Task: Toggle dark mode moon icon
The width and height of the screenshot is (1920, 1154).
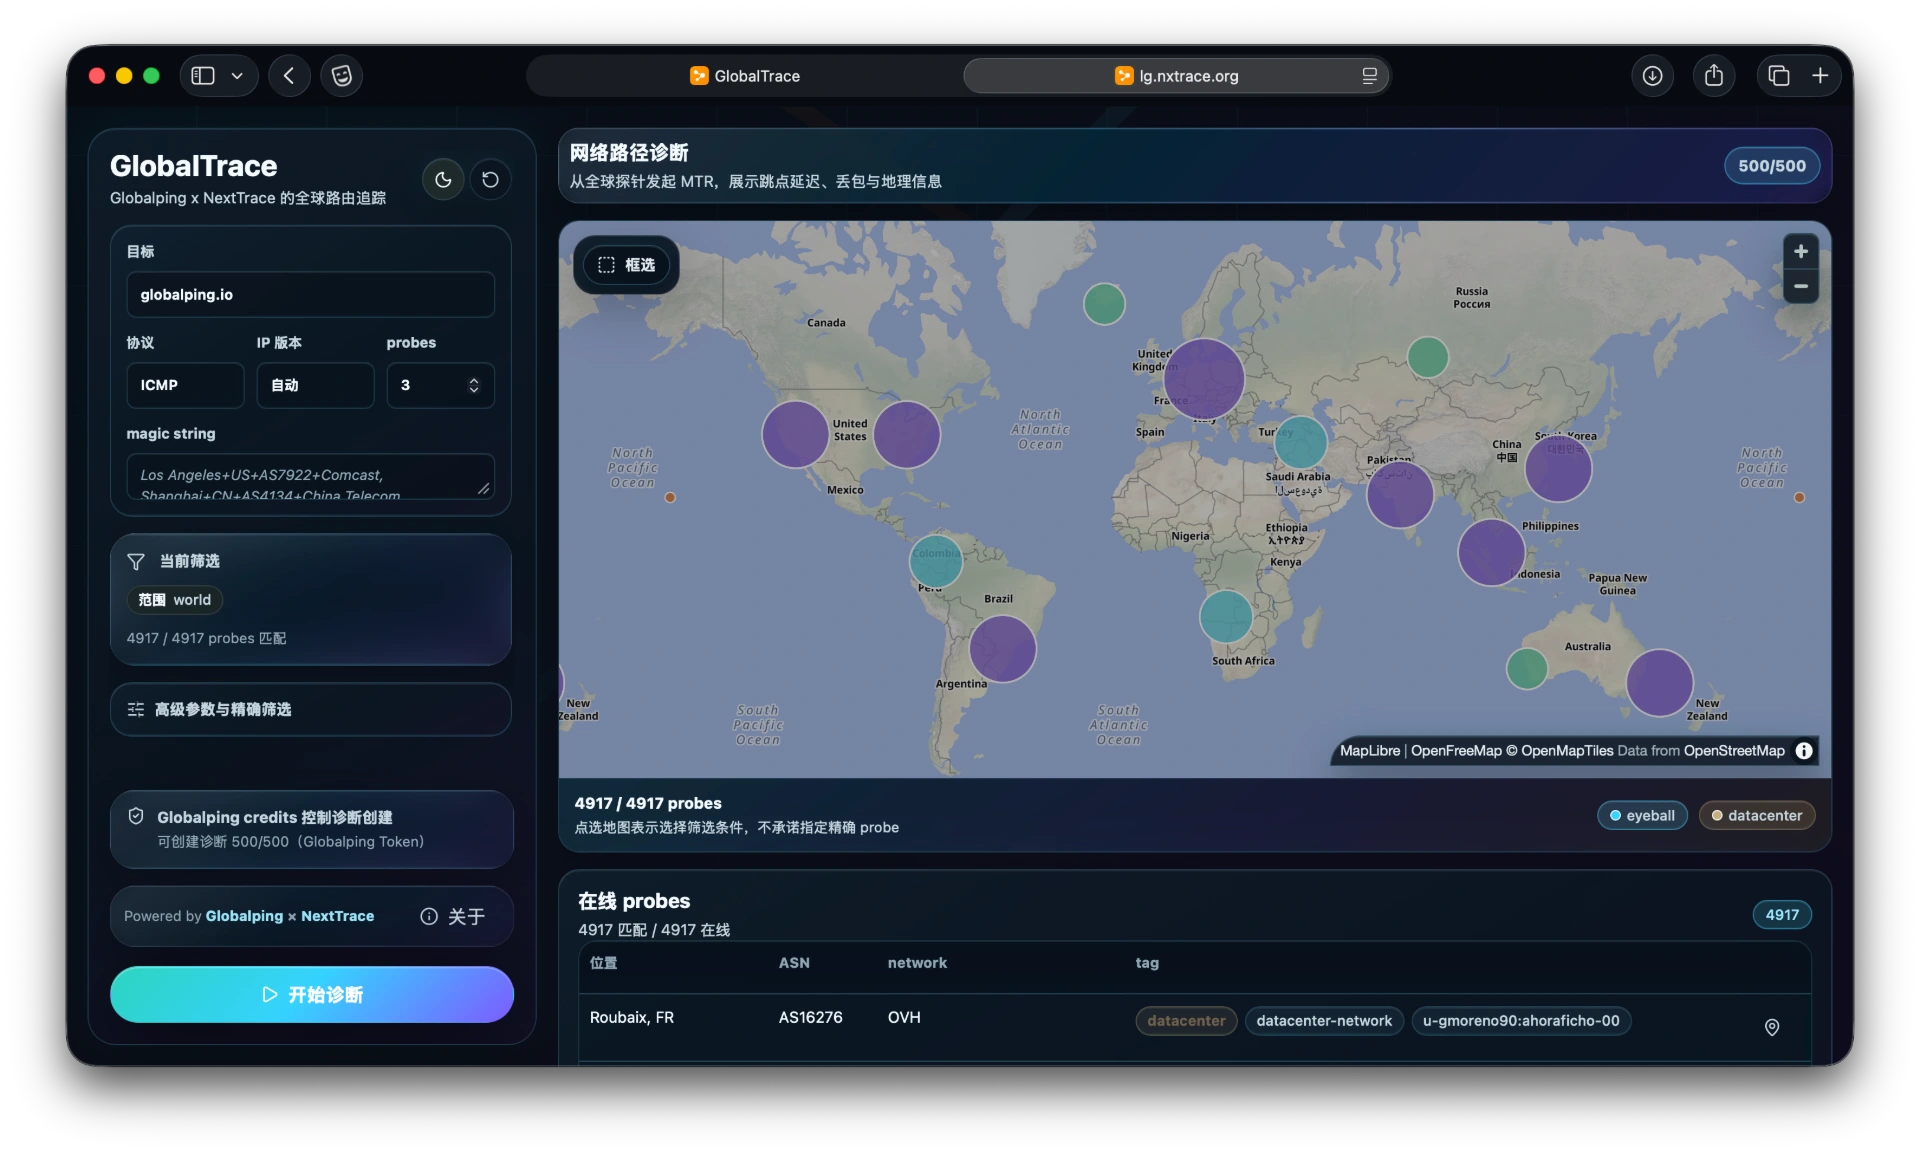Action: (443, 180)
